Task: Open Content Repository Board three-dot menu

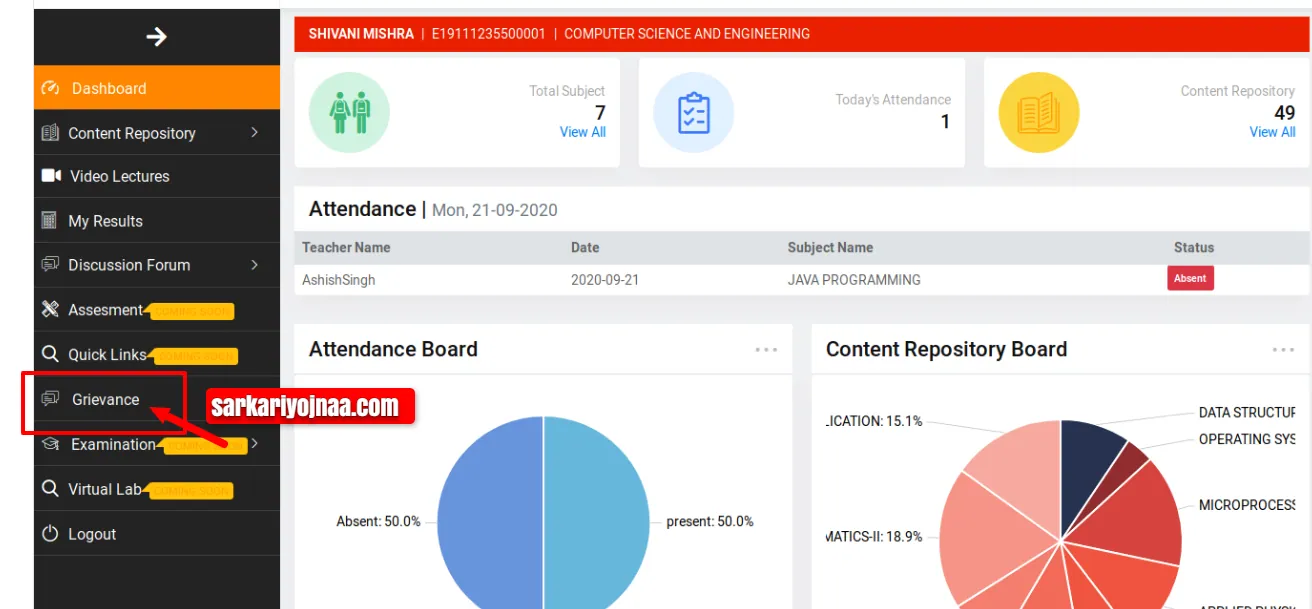Action: [1283, 350]
